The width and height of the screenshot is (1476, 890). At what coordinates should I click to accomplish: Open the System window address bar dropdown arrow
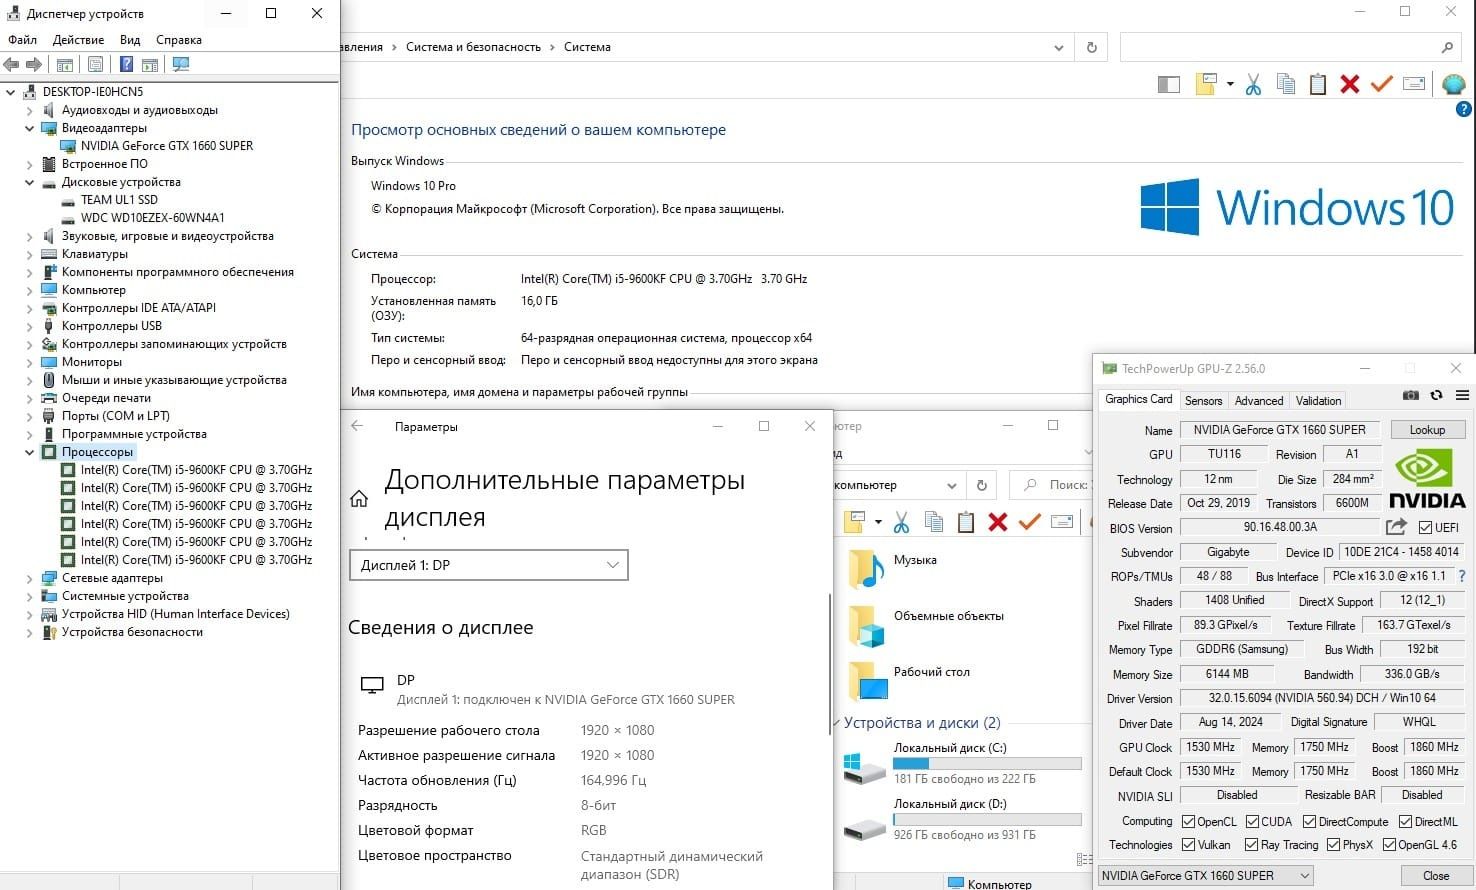coord(1059,47)
